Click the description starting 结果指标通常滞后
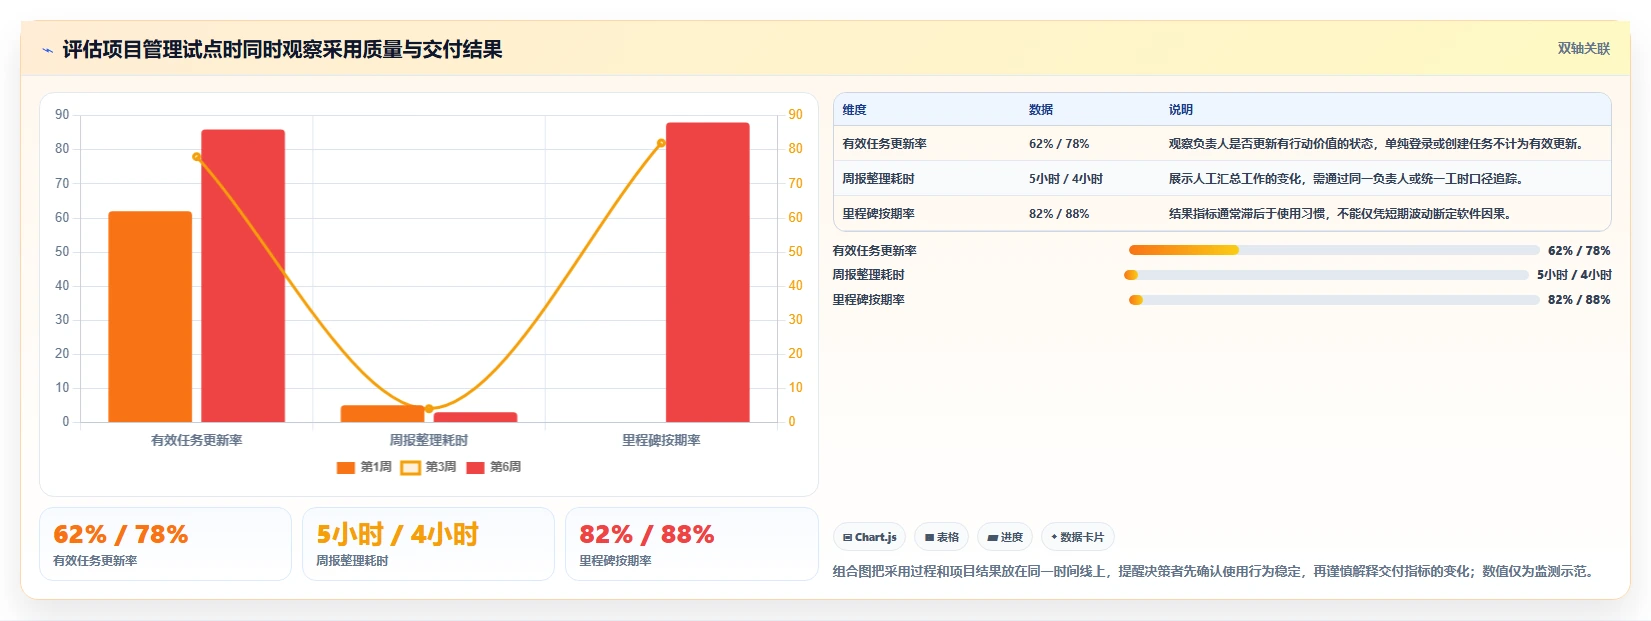Image resolution: width=1651 pixels, height=621 pixels. pyautogui.click(x=1342, y=214)
